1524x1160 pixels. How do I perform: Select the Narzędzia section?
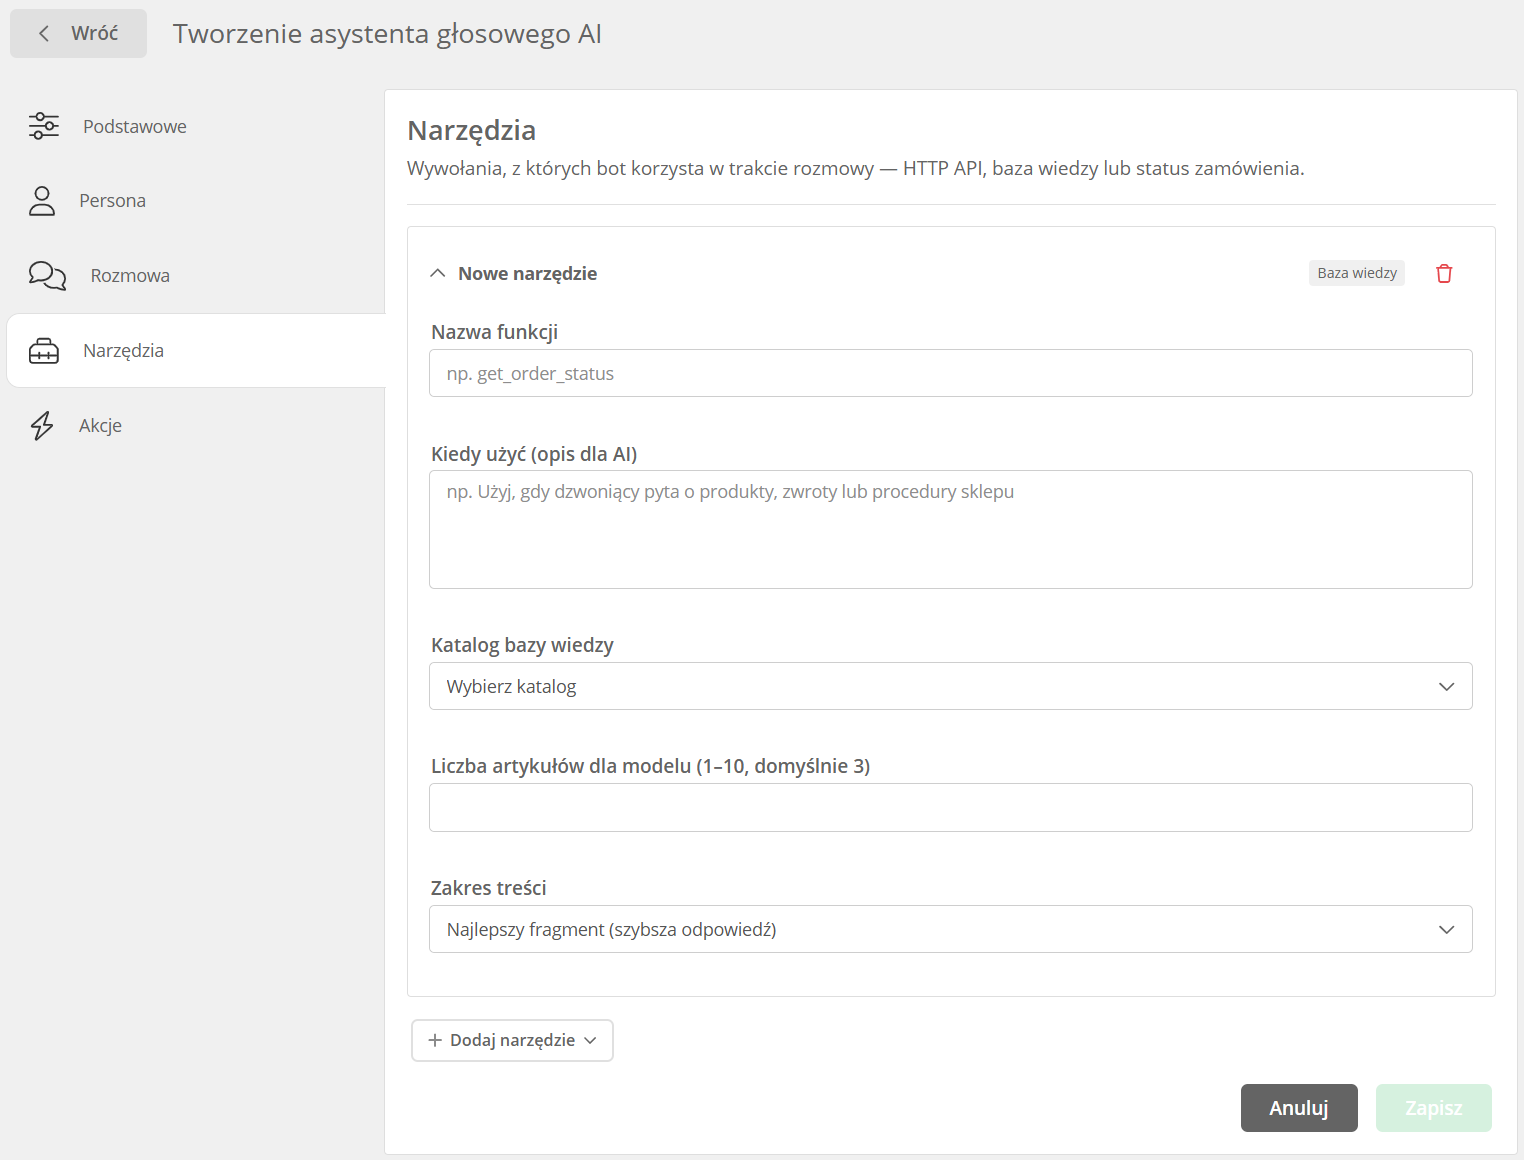[x=196, y=351]
